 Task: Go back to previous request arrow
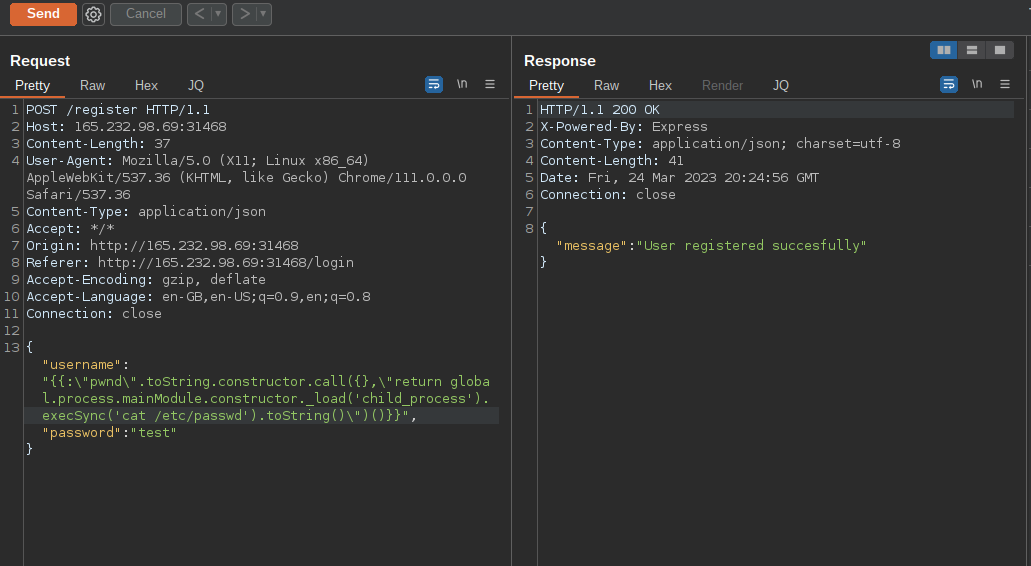(x=199, y=14)
